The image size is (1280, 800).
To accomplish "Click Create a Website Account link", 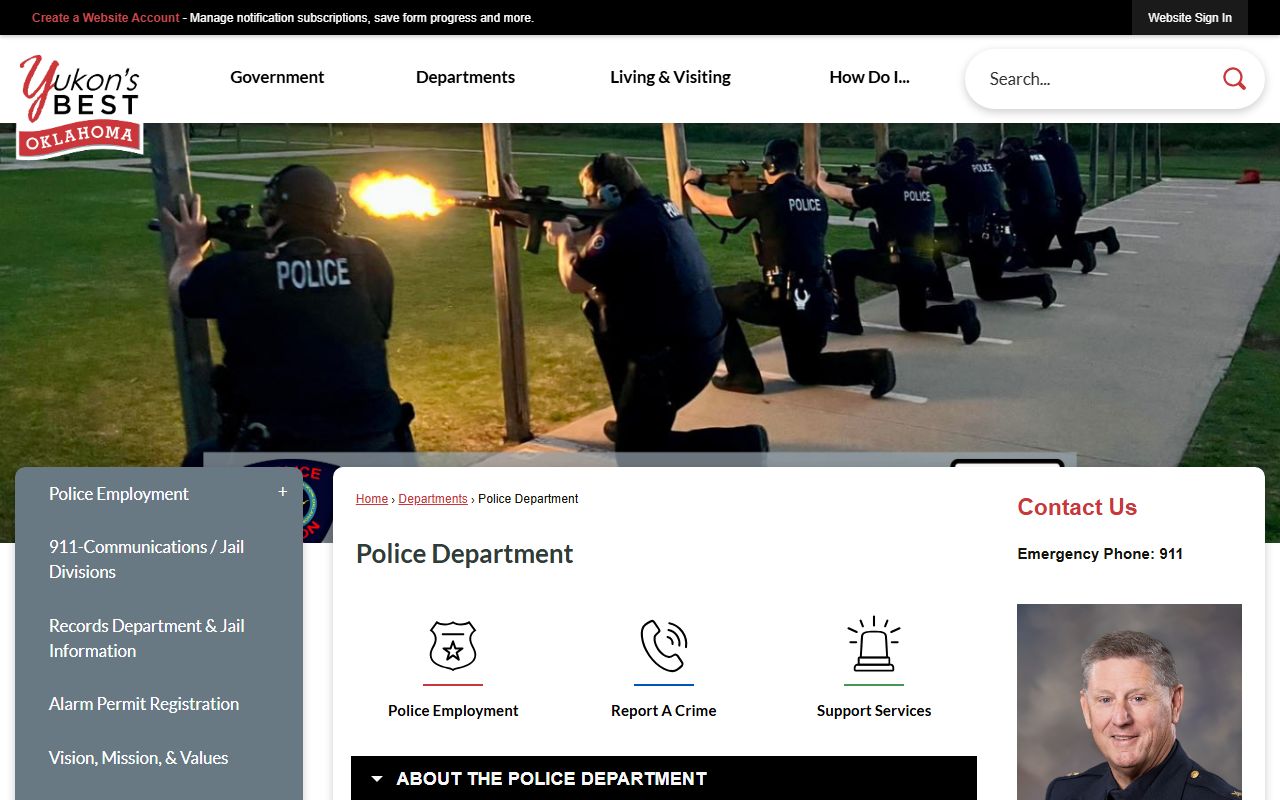I will pyautogui.click(x=106, y=18).
